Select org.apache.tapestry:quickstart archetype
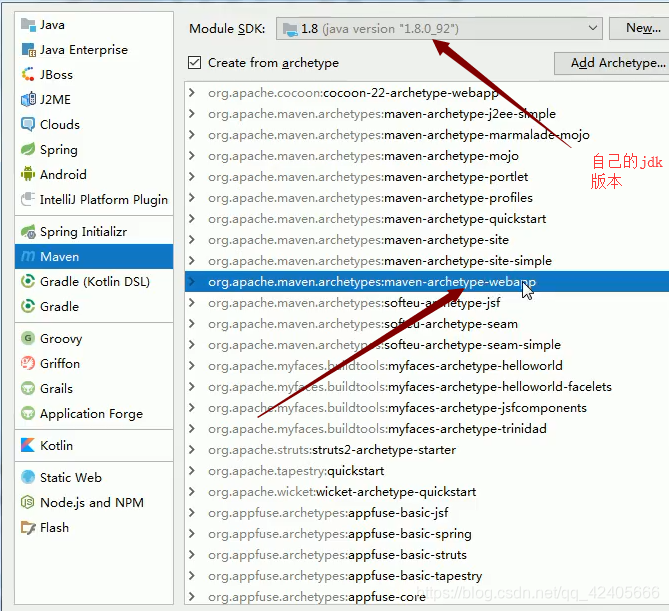669x611 pixels. 427,471
